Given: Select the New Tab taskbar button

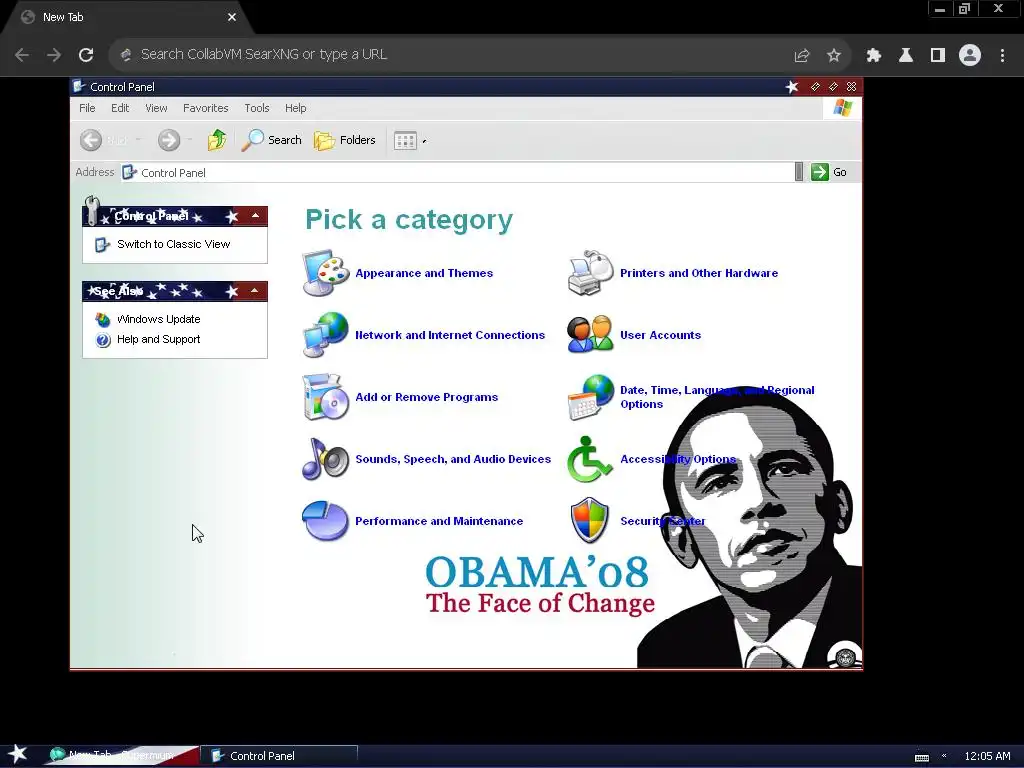Looking at the screenshot, I should tap(121, 756).
